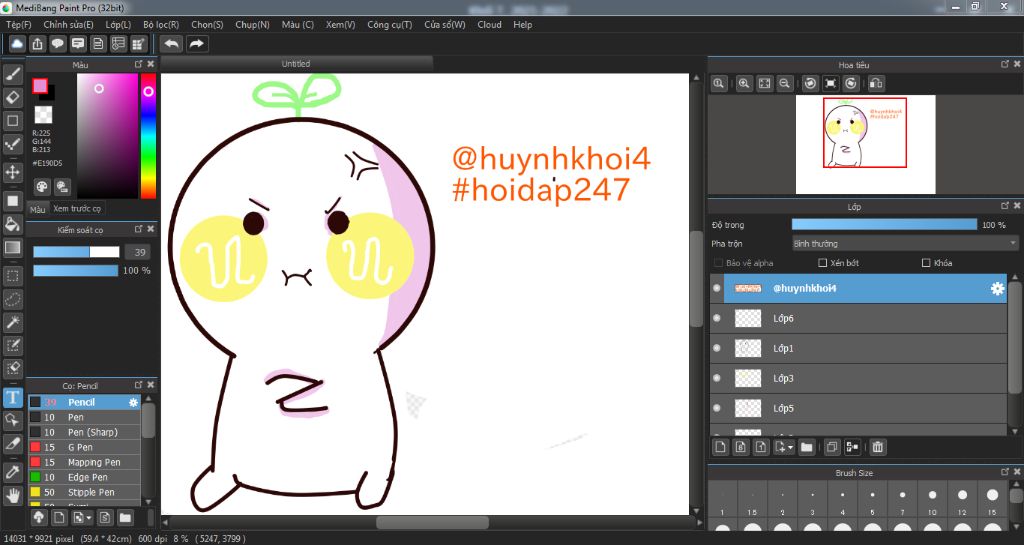Rotate navigator view right

[851, 84]
